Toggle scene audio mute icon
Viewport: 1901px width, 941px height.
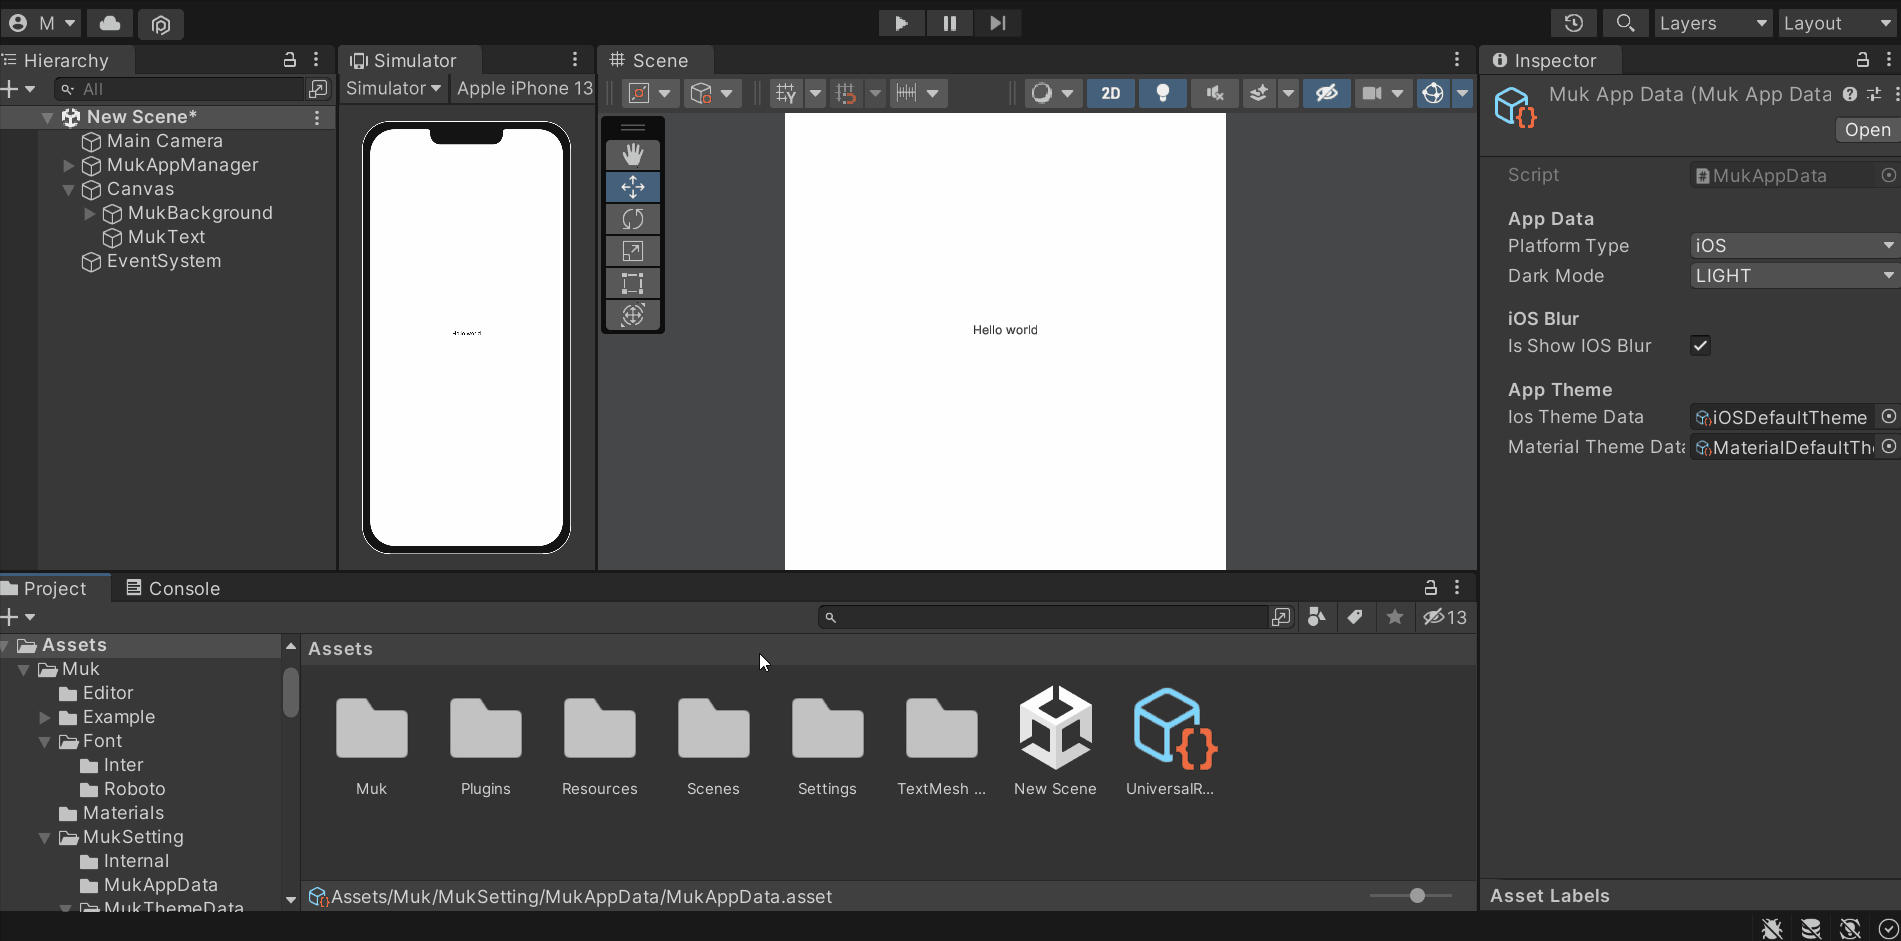click(x=1214, y=93)
